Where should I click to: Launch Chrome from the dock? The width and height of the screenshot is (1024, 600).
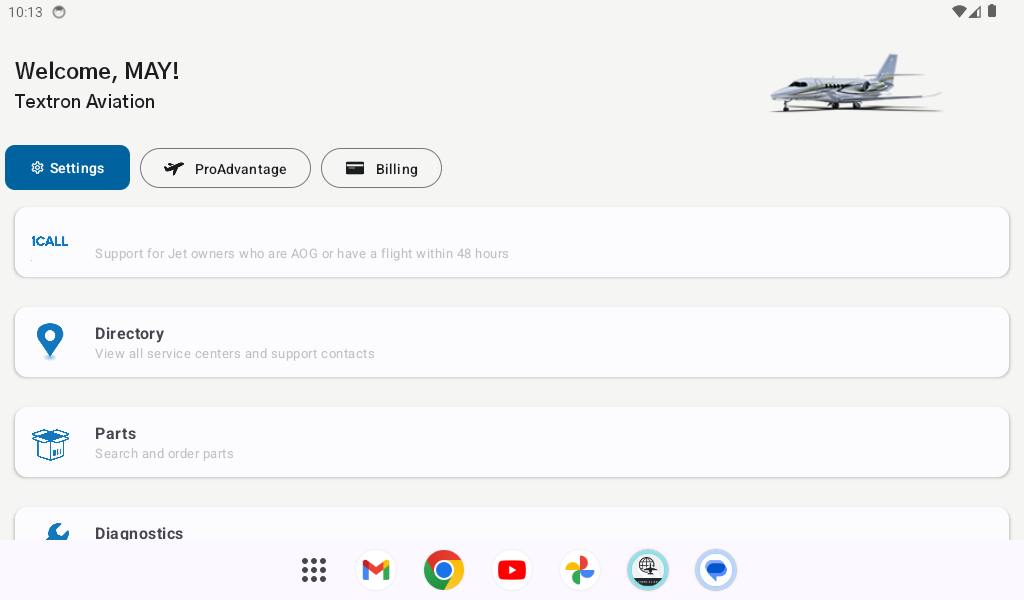(444, 570)
